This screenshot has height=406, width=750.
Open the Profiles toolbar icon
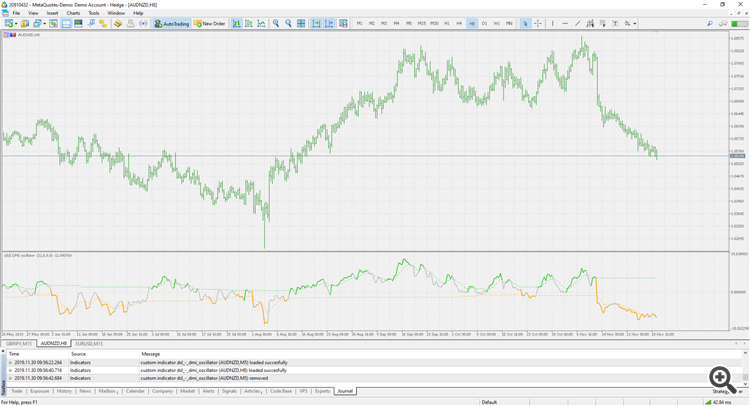[x=25, y=23]
